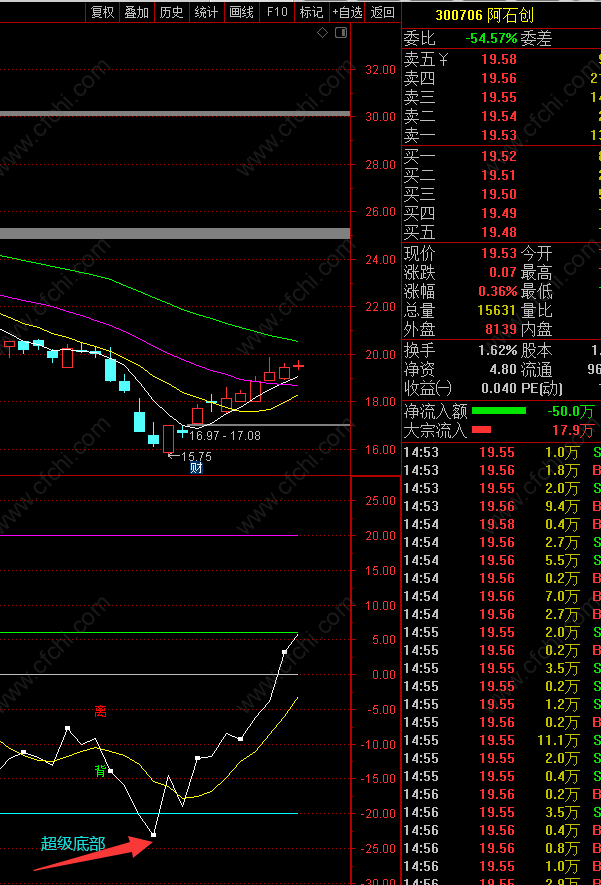This screenshot has width=601, height=885.
Task: Click the 超级底部 annotation label
Action: pos(73,844)
